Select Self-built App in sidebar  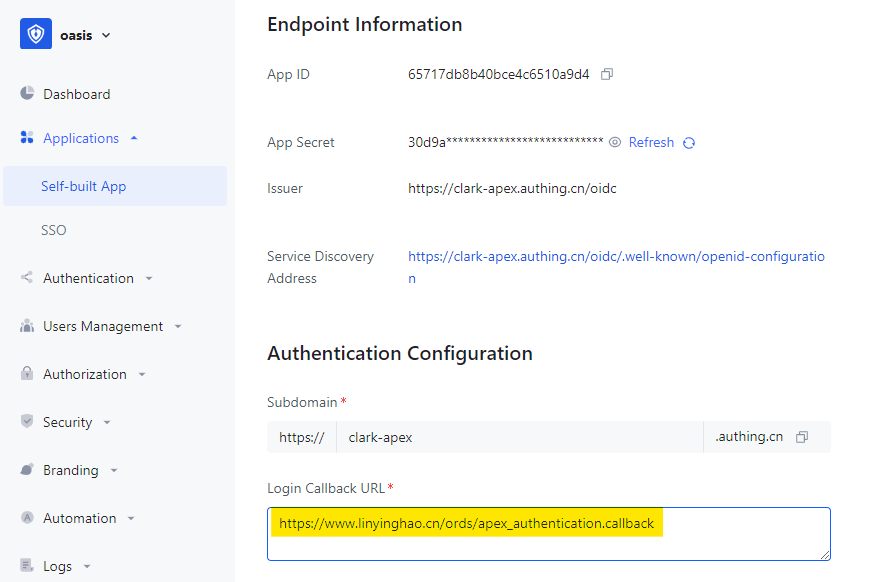(x=84, y=186)
